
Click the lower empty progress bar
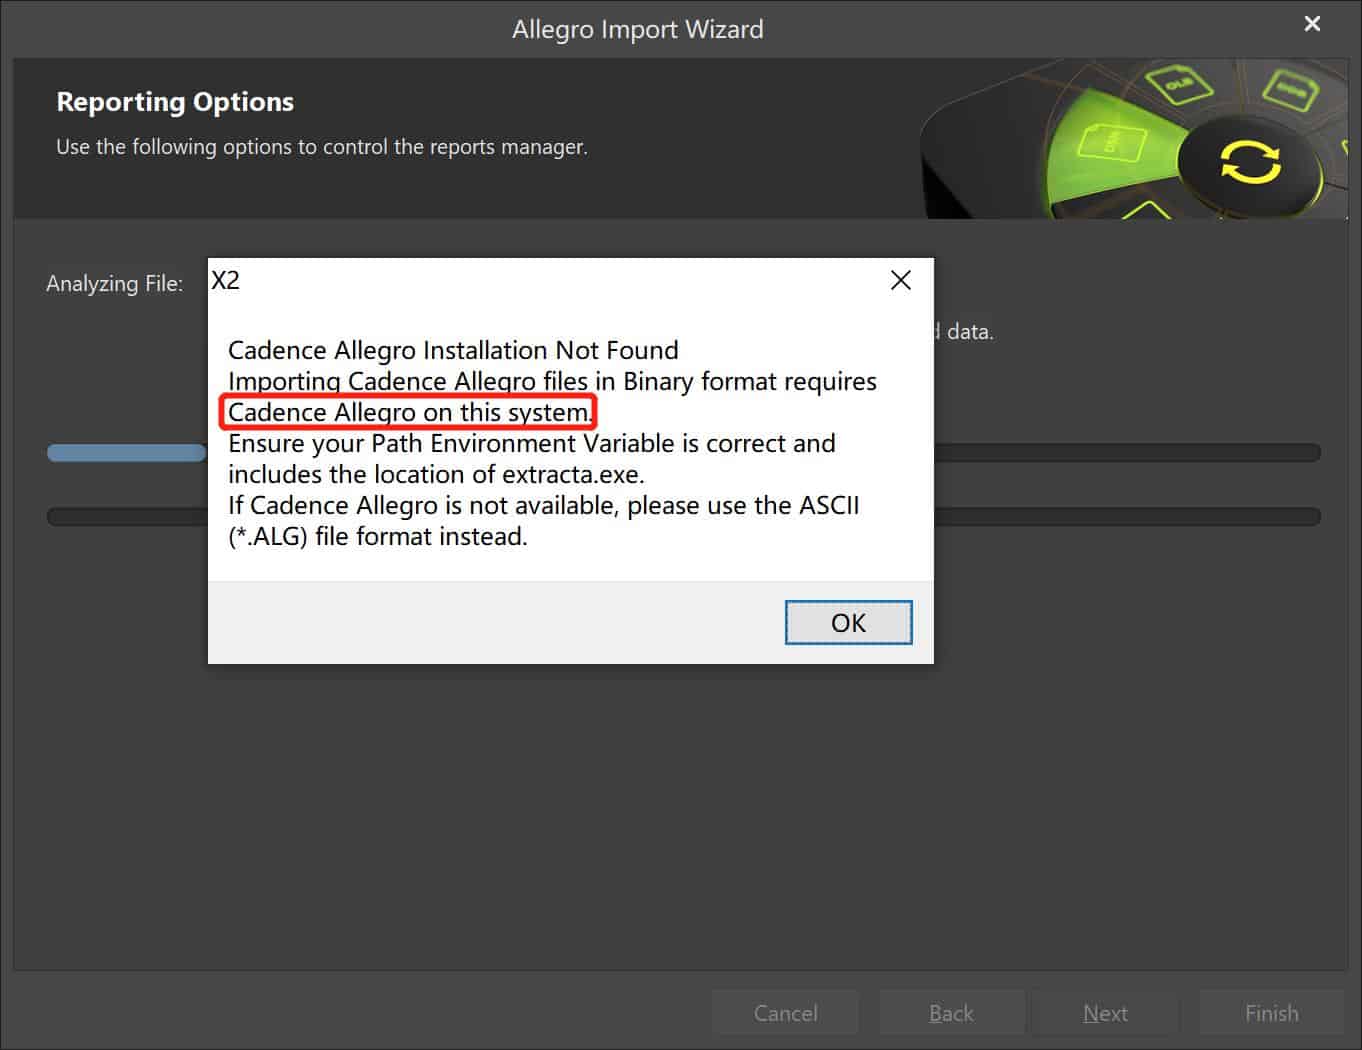tap(684, 517)
